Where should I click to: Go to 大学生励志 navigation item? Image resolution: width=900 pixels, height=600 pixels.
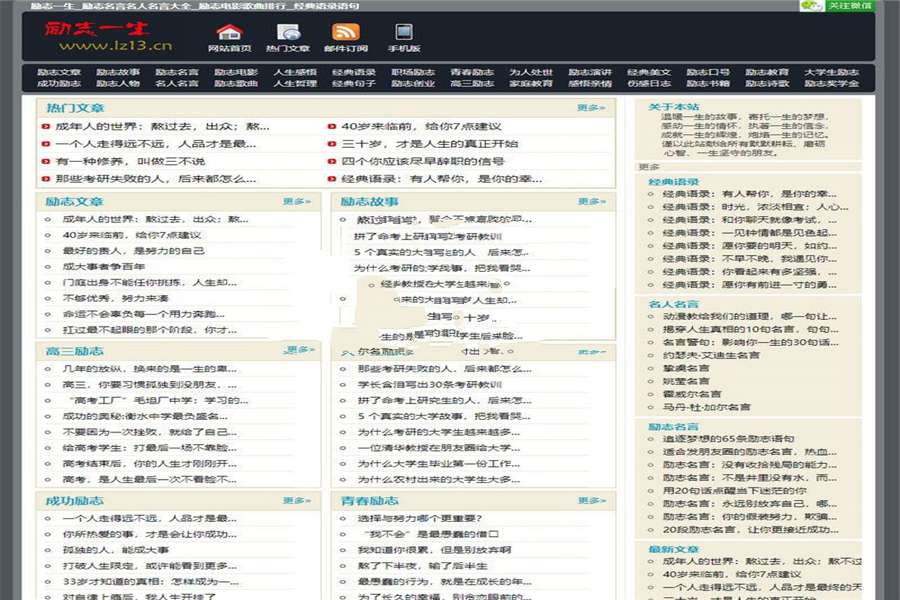click(x=830, y=72)
